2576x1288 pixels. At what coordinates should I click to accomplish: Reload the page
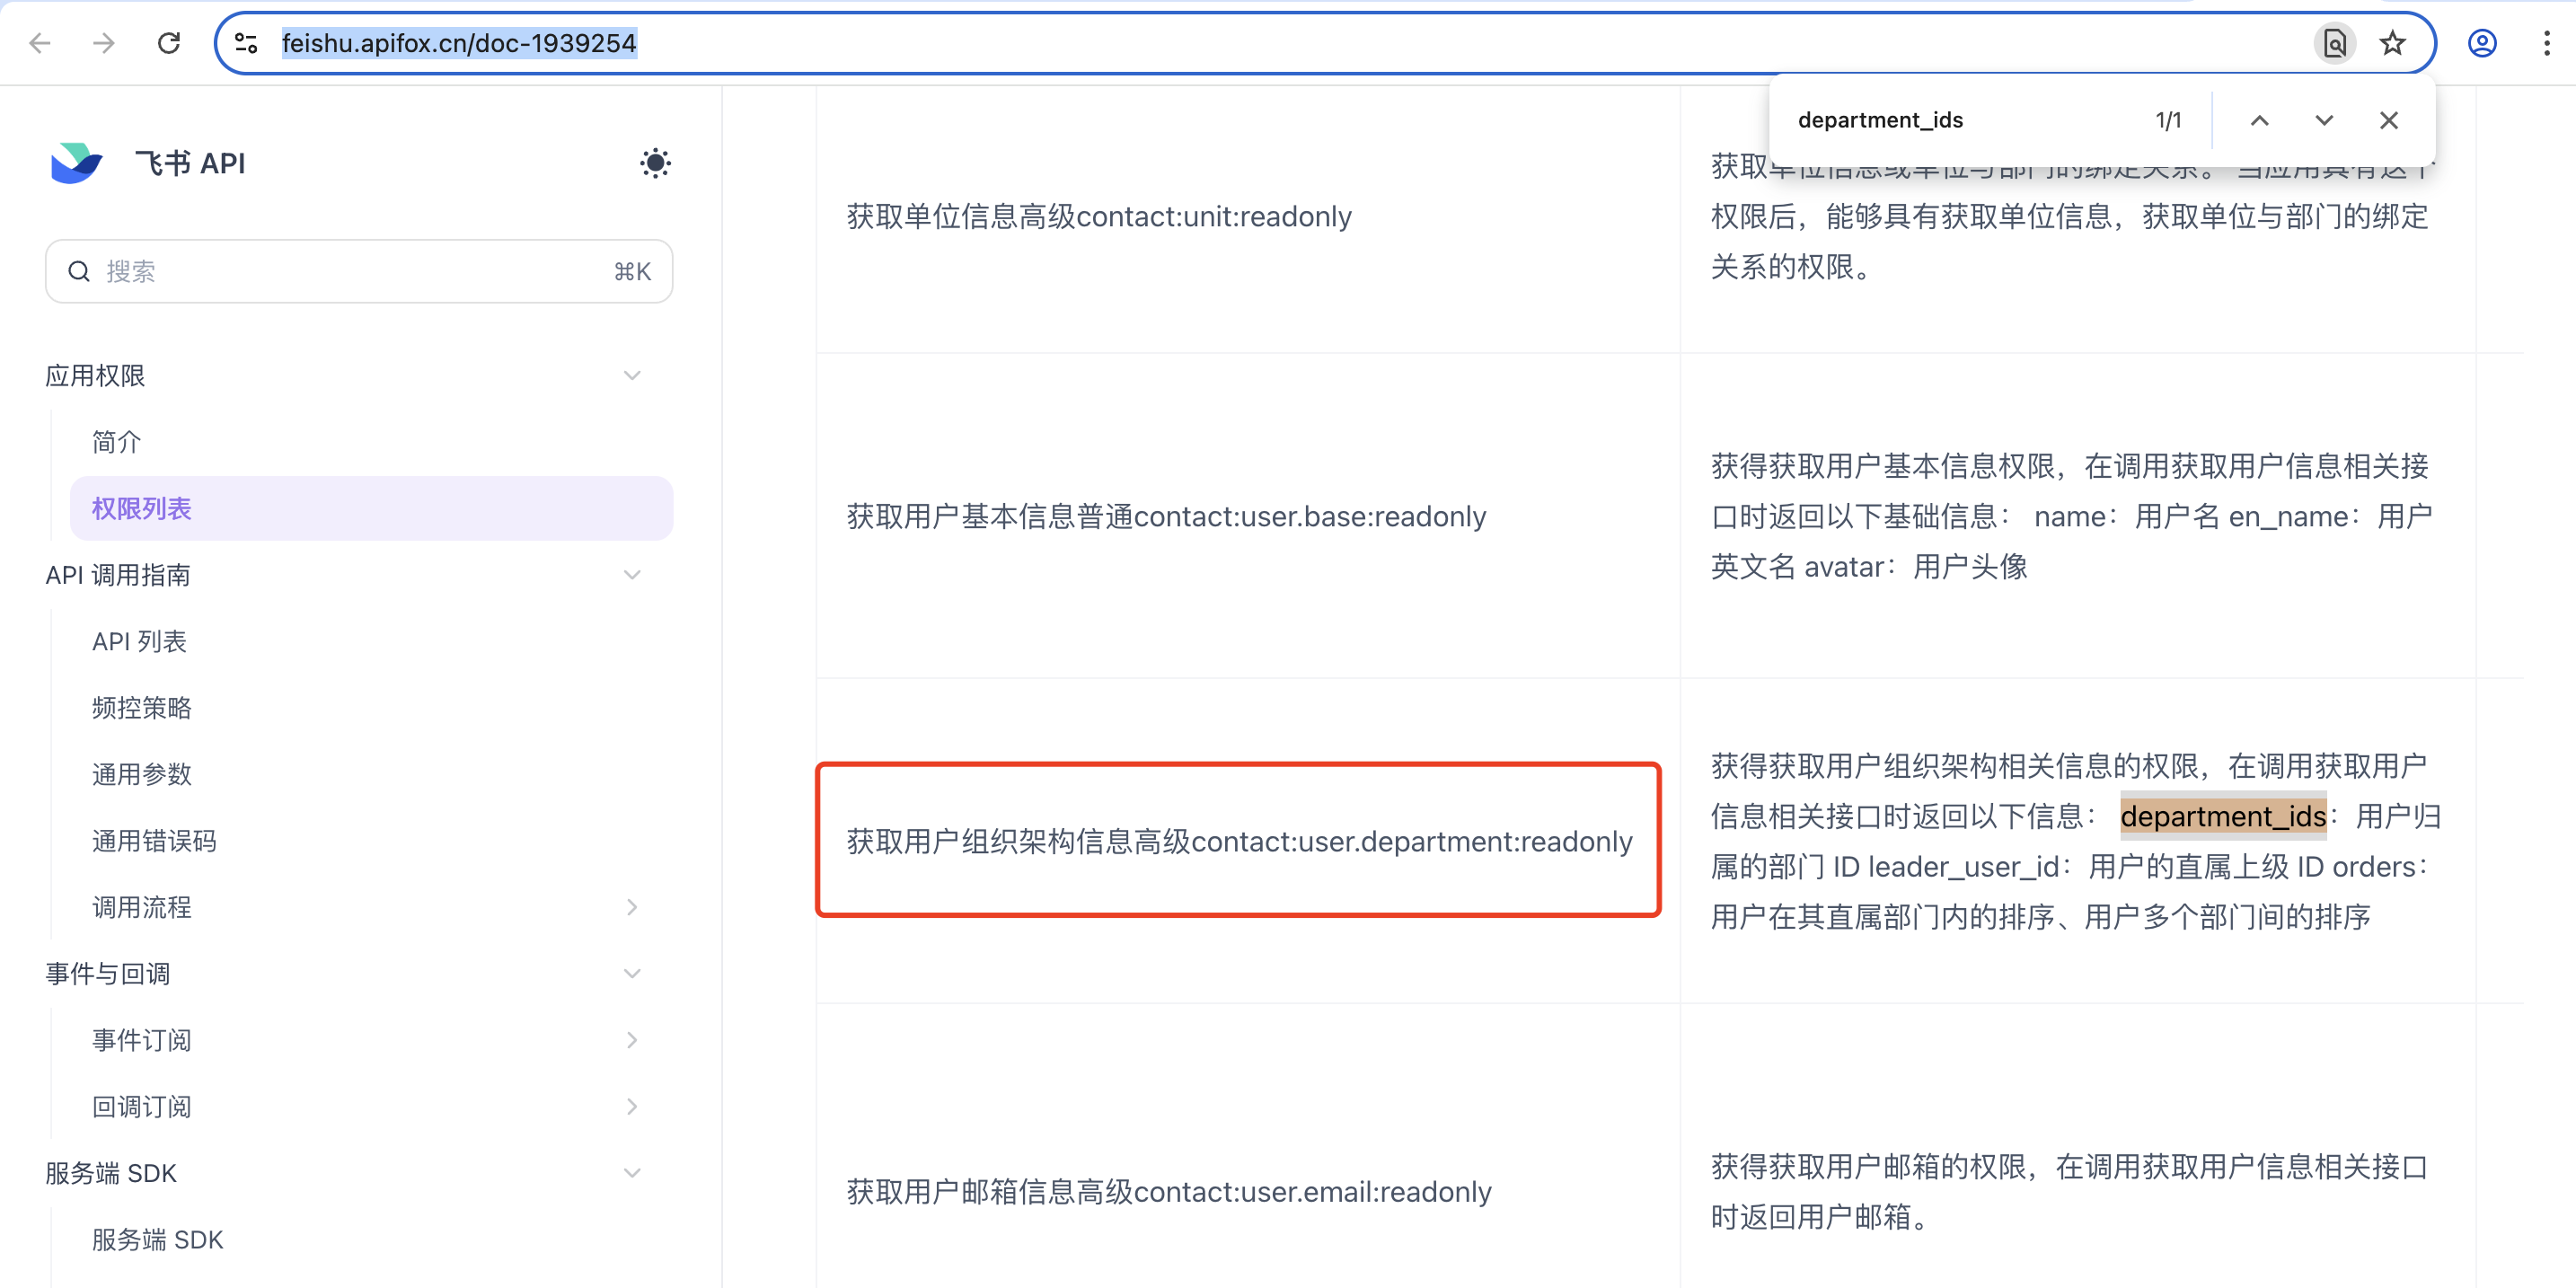pos(169,43)
